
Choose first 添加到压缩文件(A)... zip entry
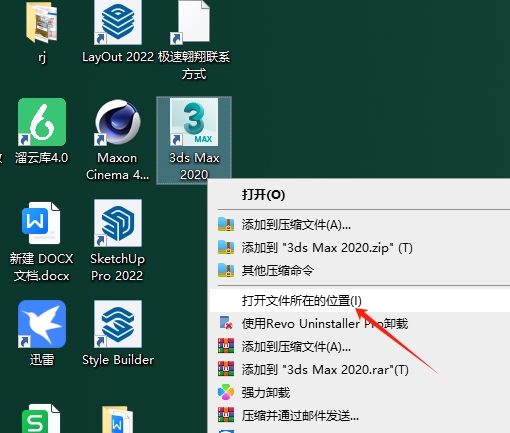[x=359, y=225]
